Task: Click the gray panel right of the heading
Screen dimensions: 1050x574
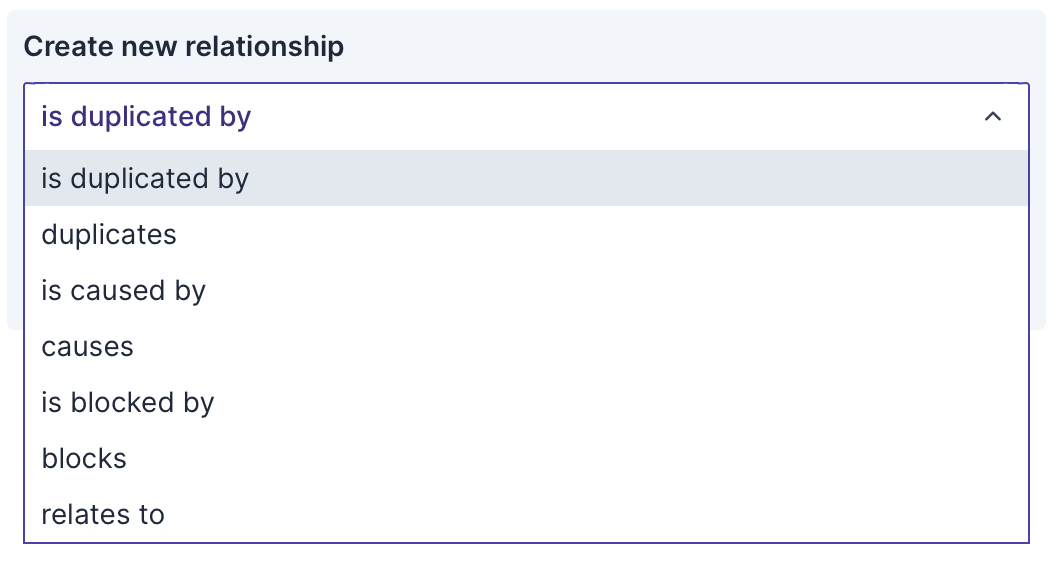Action: click(700, 46)
